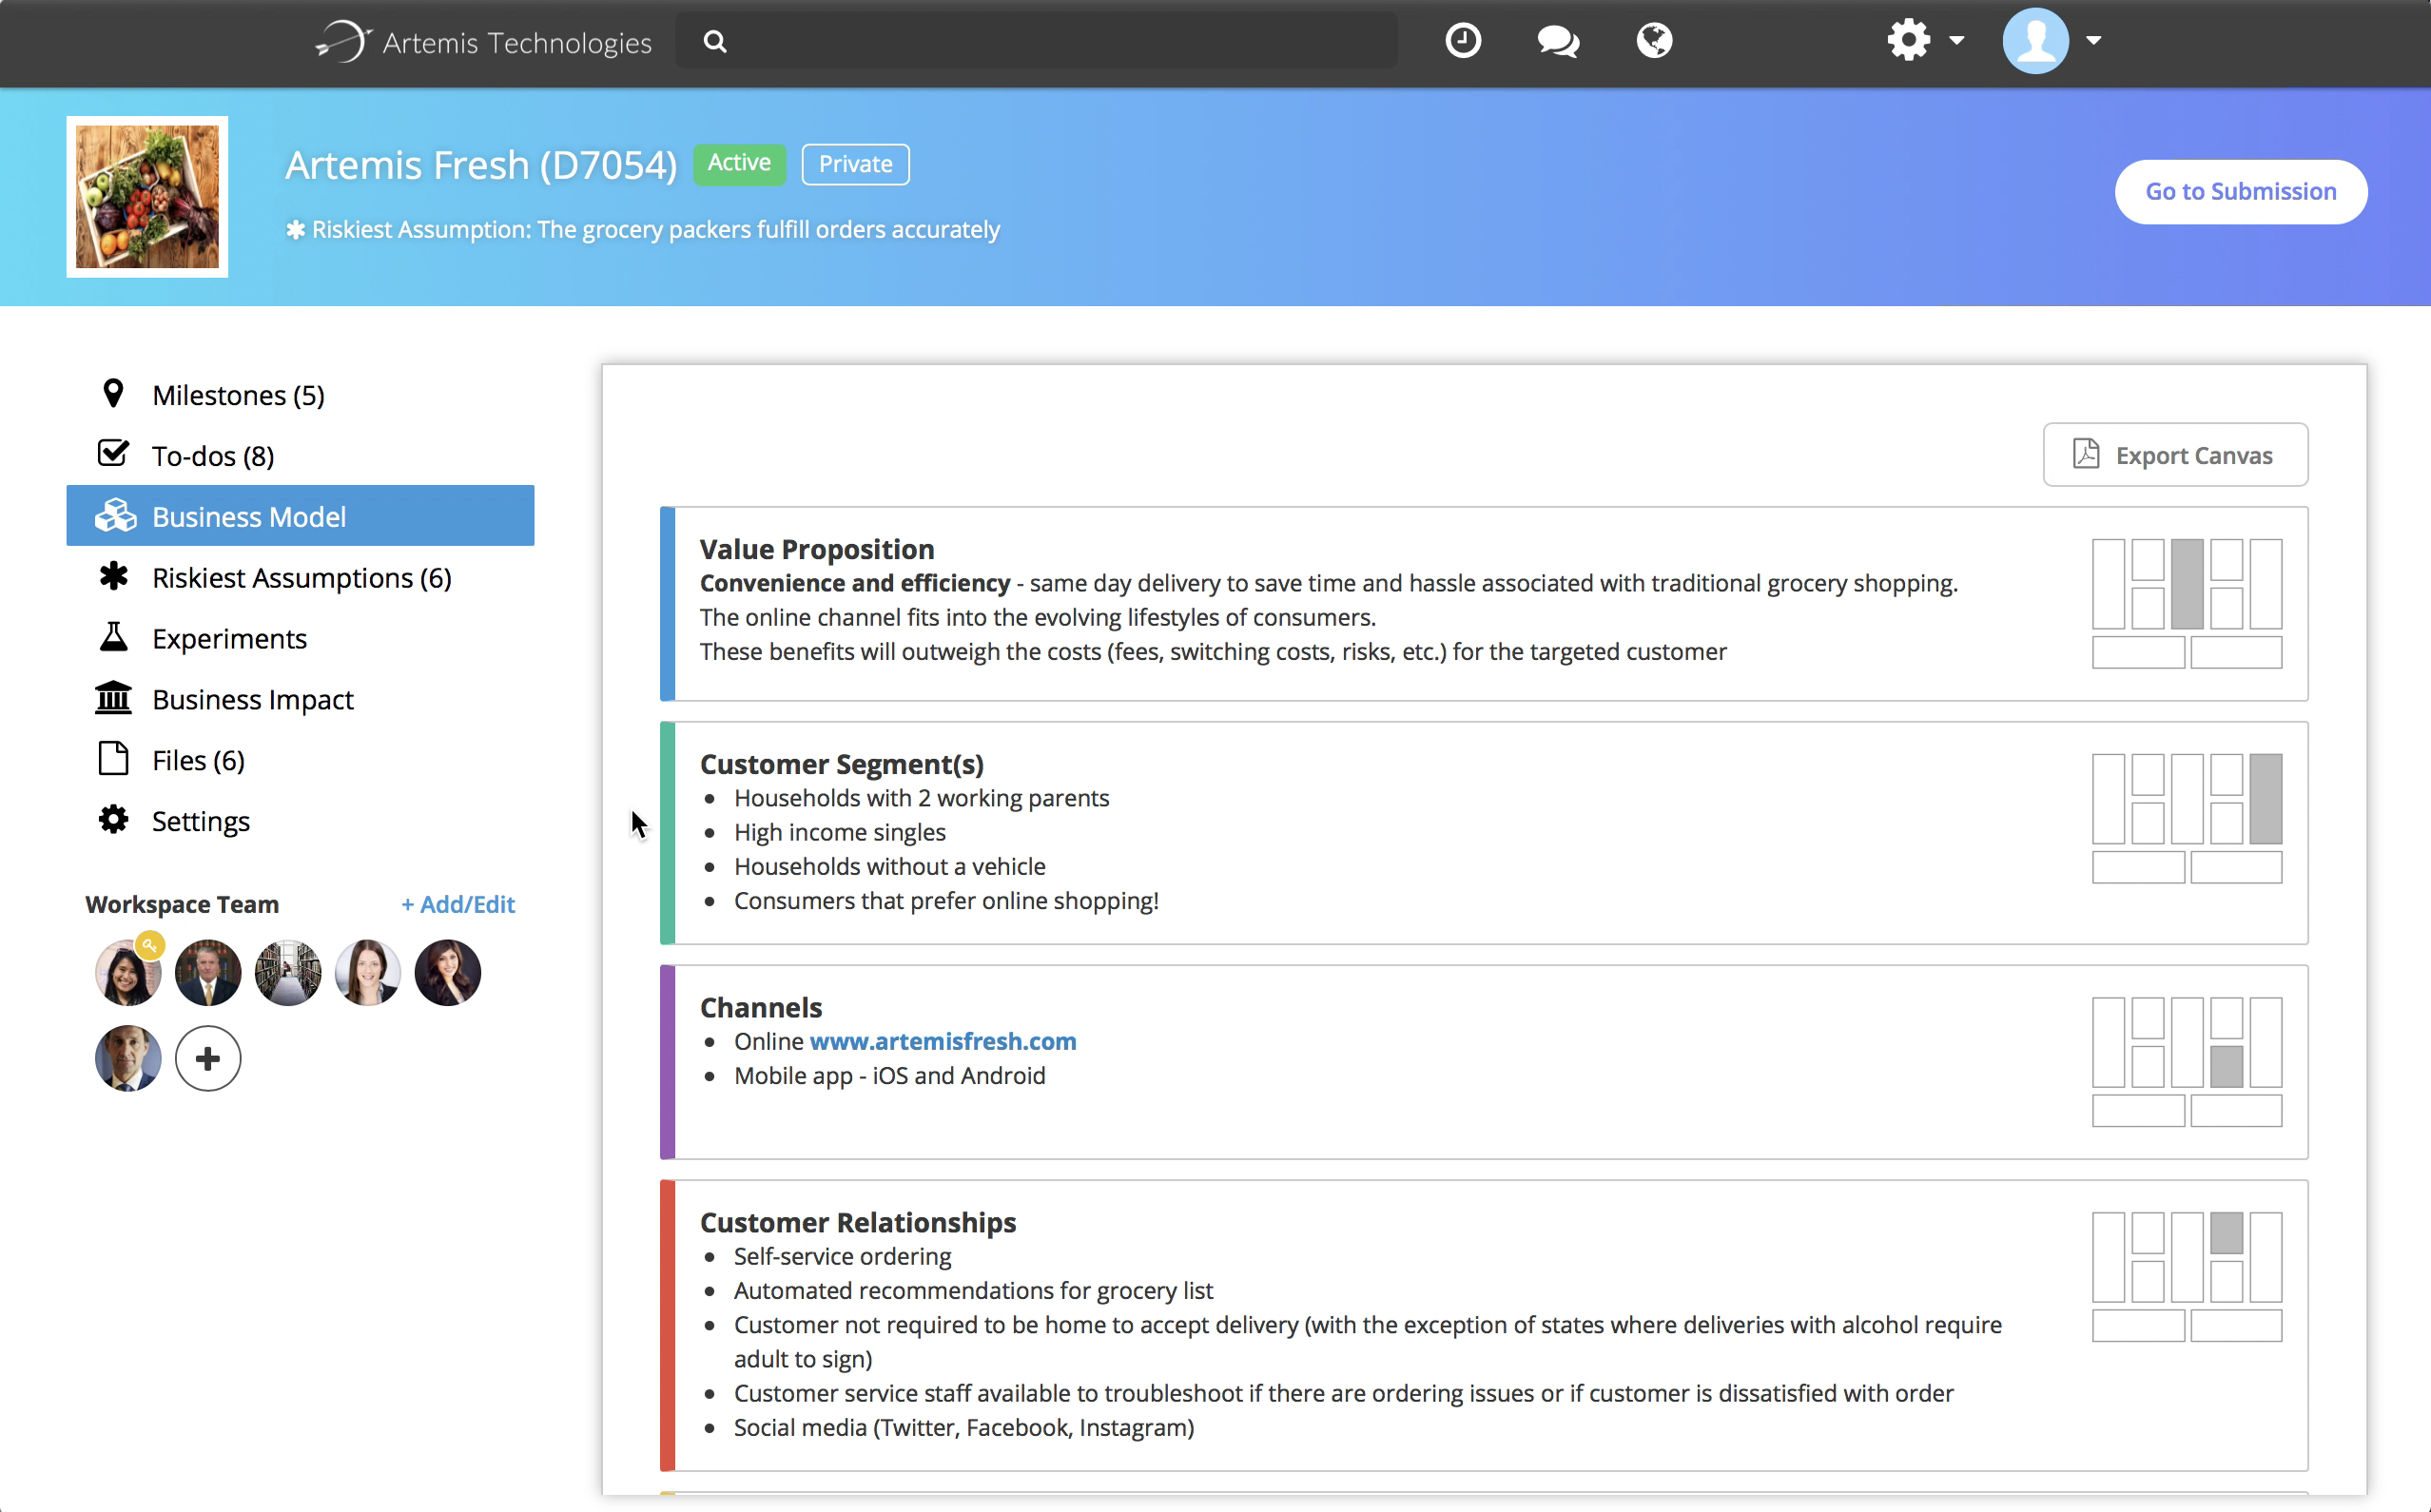This screenshot has height=1512, width=2431.
Task: Click the Customer Segment(s) canvas diagram icon
Action: point(2187,819)
